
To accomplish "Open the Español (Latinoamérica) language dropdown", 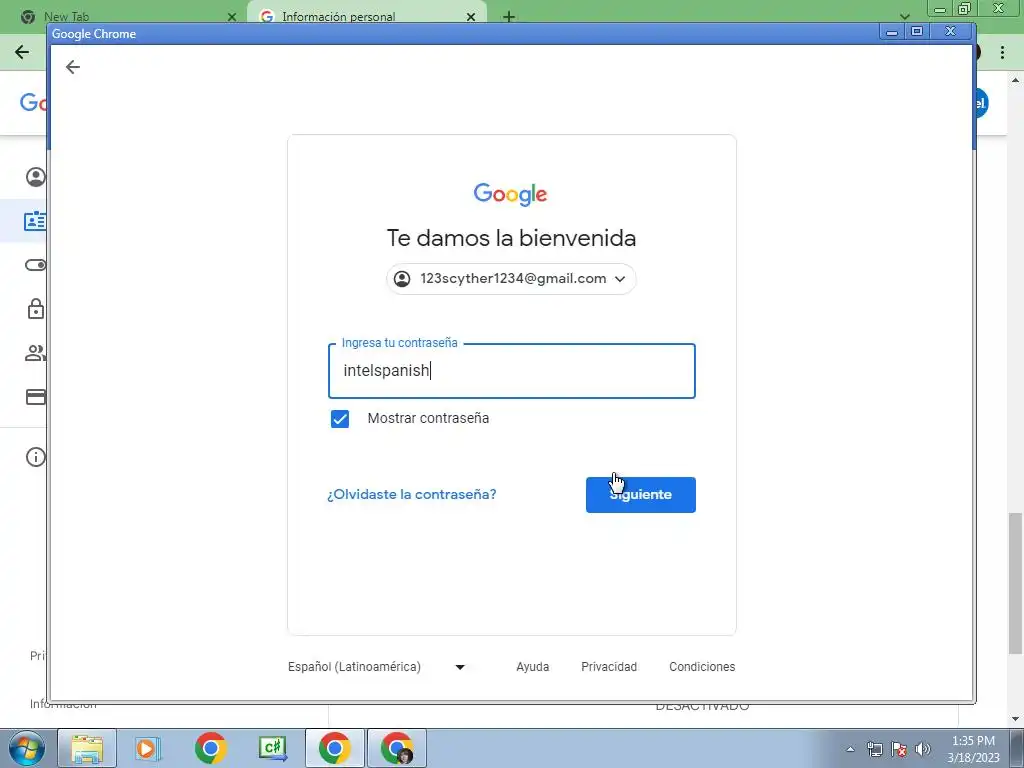I will (x=376, y=667).
